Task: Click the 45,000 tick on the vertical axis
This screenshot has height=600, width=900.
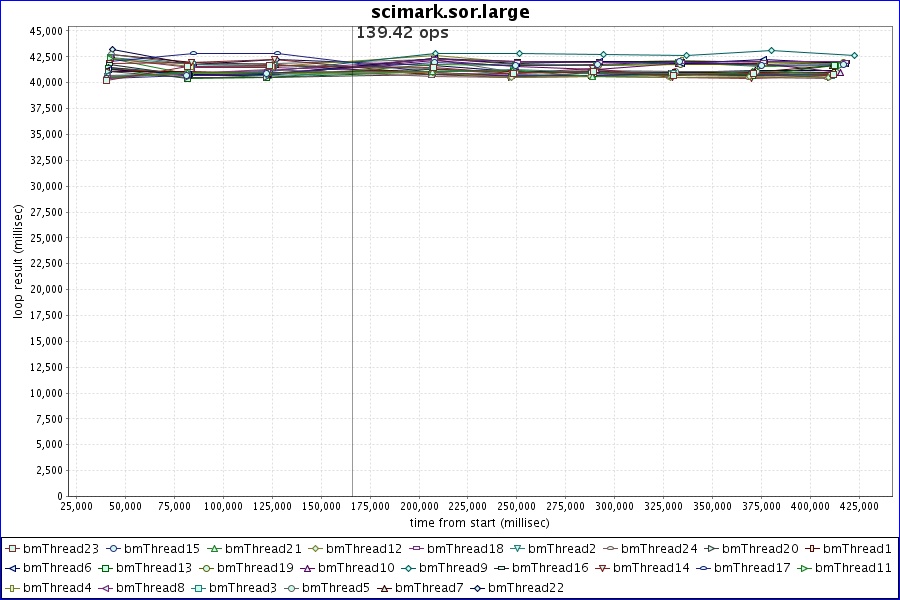Action: click(48, 30)
